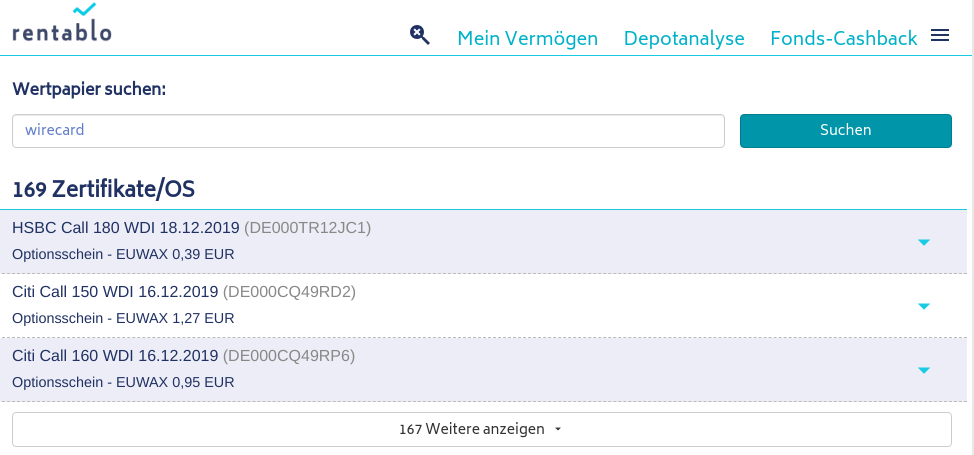This screenshot has width=974, height=455.
Task: Click Citi Call 150 WDI 16.12.2019 title
Action: (x=115, y=292)
